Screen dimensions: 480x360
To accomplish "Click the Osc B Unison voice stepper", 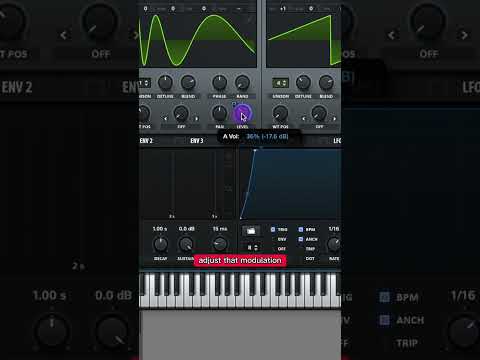I will (x=281, y=83).
